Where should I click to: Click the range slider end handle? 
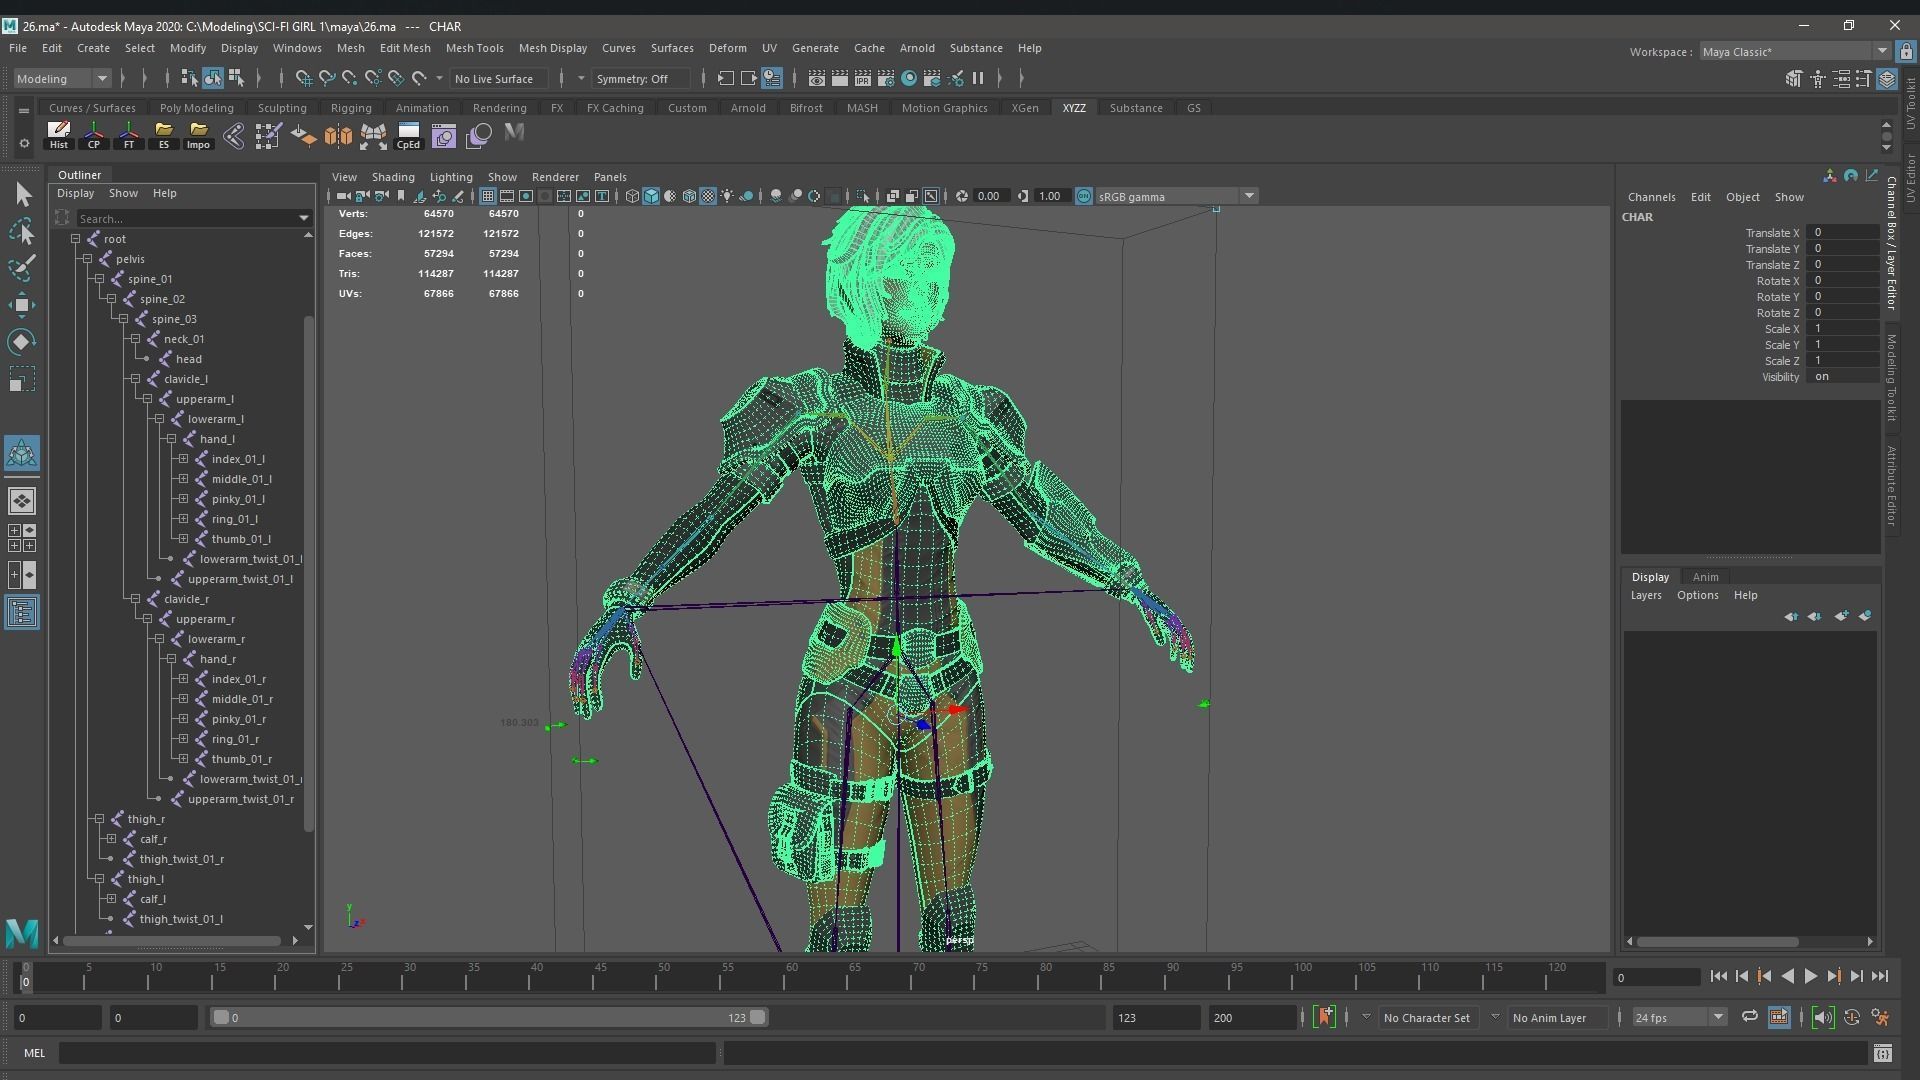pos(758,1018)
